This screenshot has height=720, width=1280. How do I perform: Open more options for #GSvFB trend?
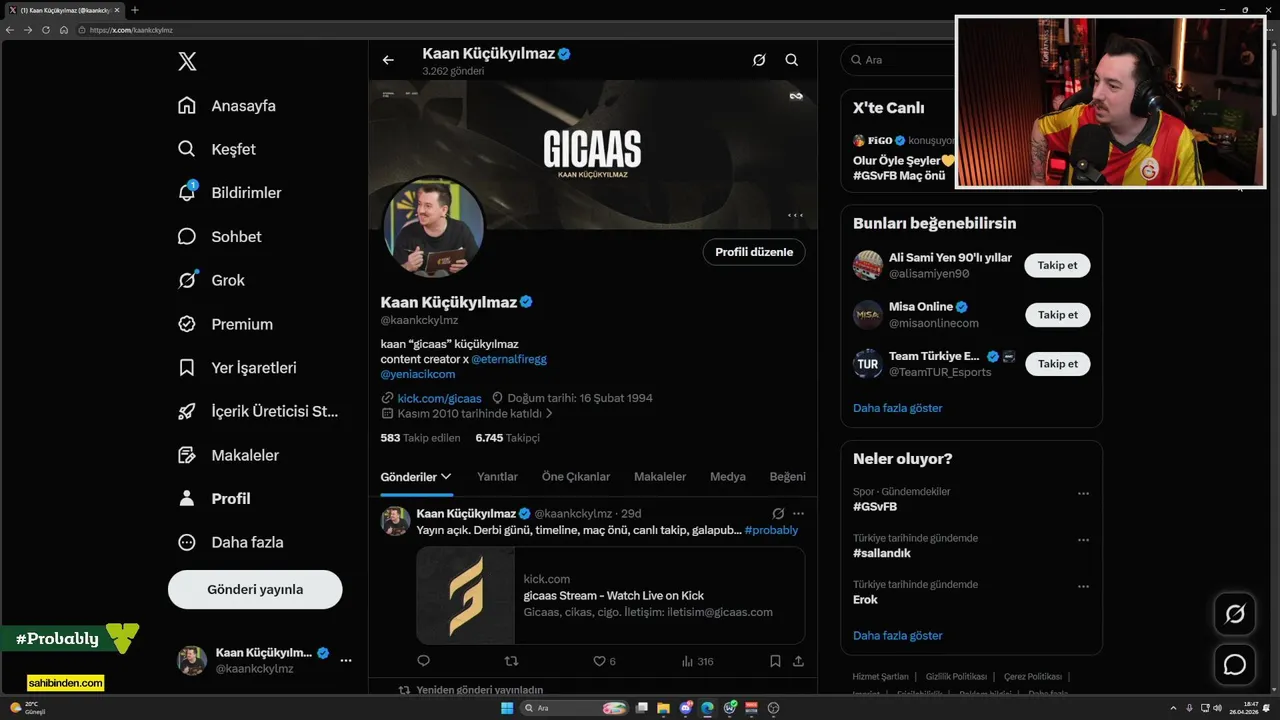click(1083, 494)
